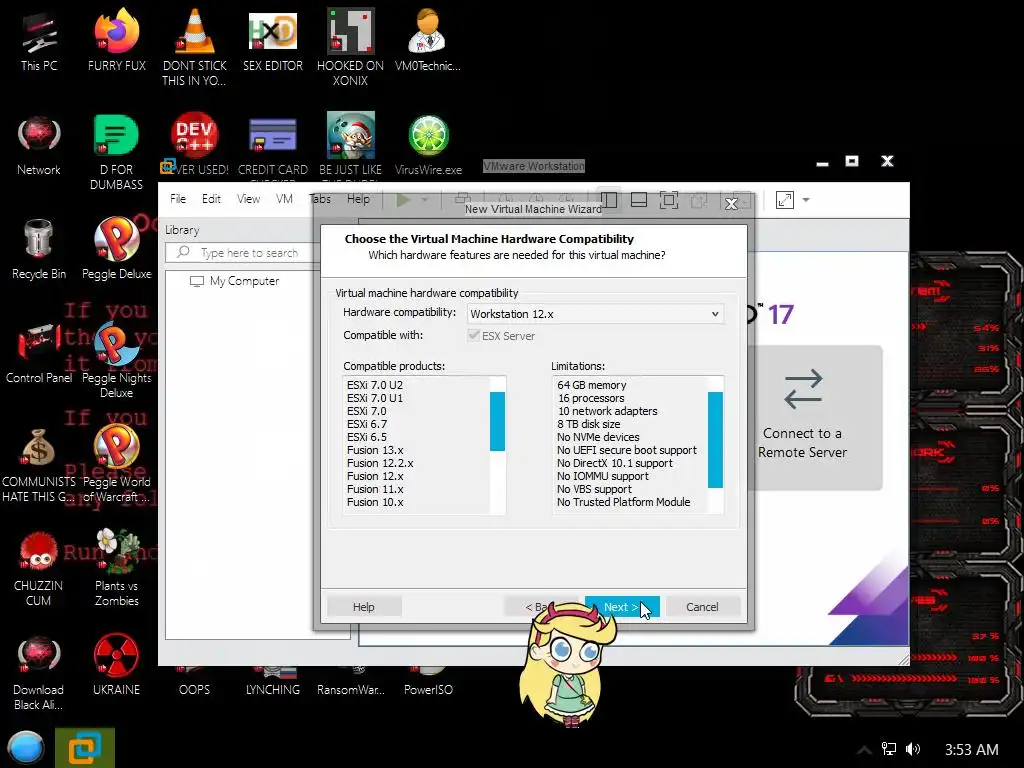Click the Limitations list scrollbar thumb
The image size is (1024, 768).
pos(715,440)
